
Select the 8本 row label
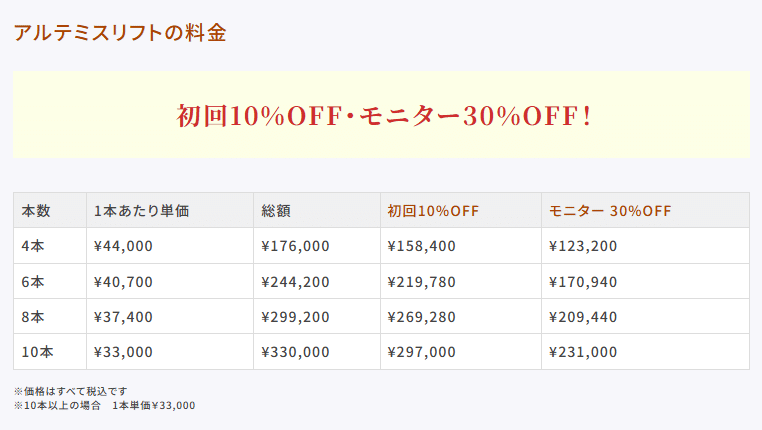coord(33,317)
